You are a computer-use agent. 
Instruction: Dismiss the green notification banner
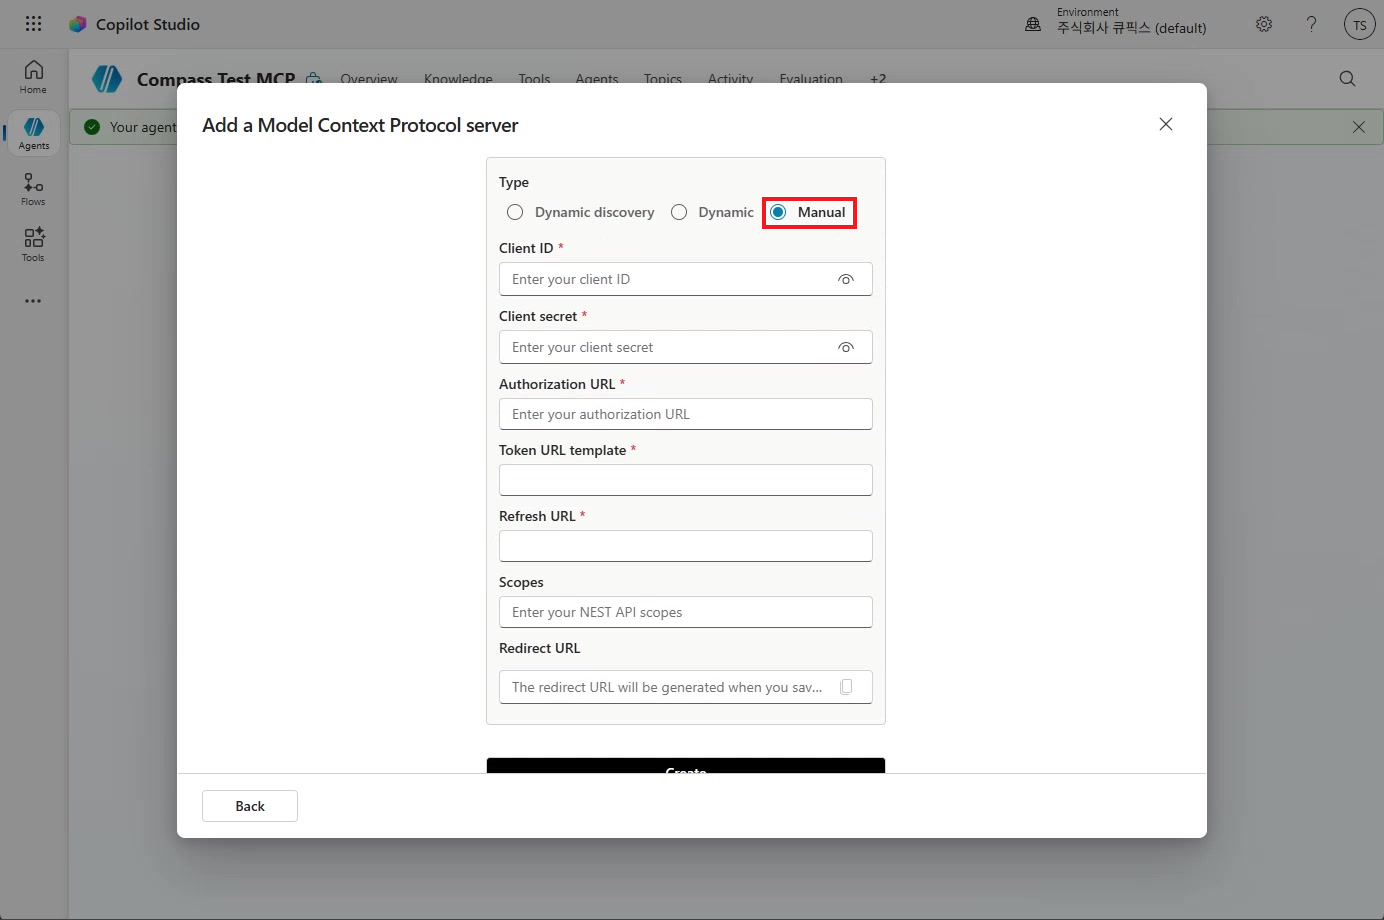[1358, 127]
